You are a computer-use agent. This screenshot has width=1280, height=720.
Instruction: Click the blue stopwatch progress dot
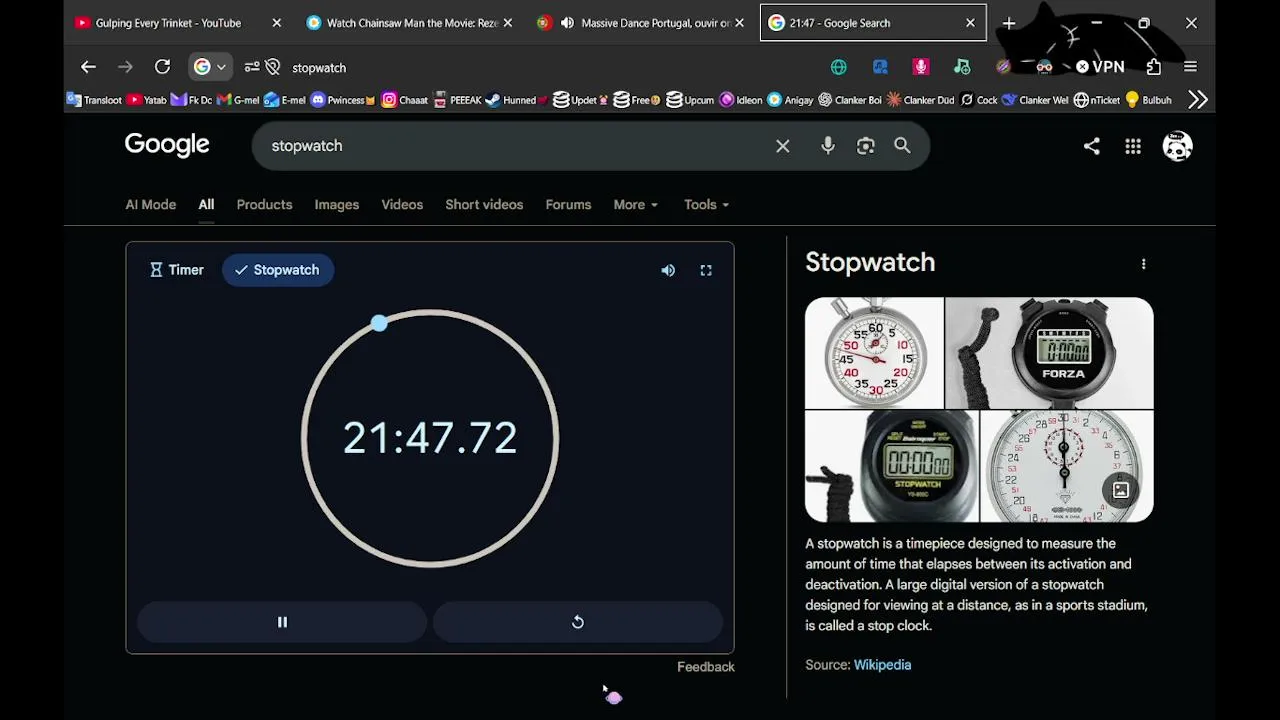[379, 323]
